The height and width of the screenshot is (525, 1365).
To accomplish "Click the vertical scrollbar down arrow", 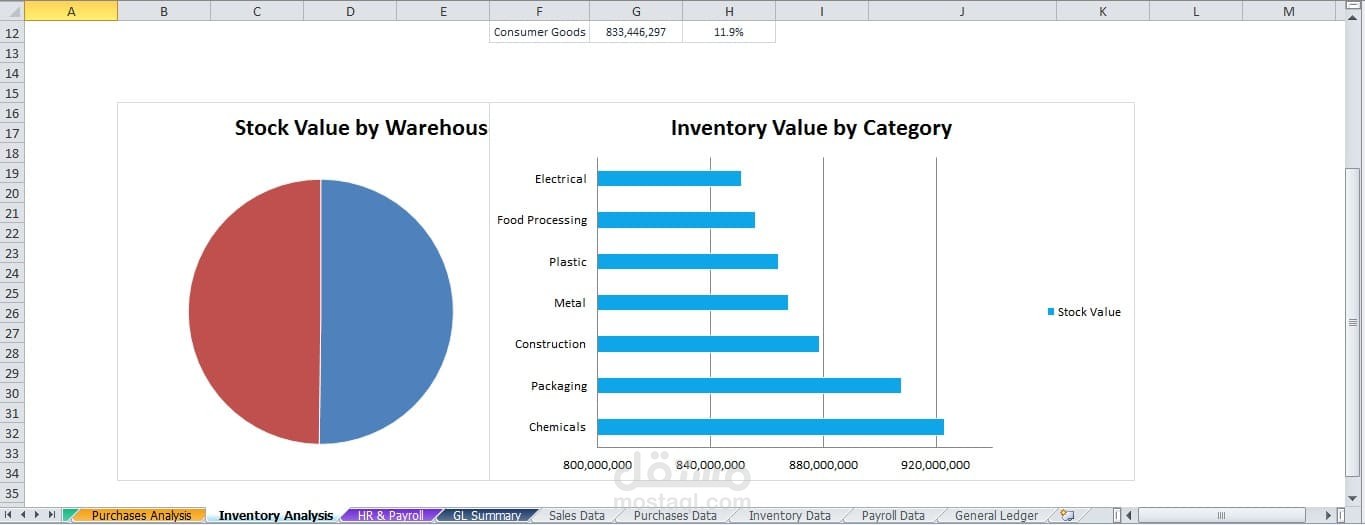I will [x=1354, y=498].
